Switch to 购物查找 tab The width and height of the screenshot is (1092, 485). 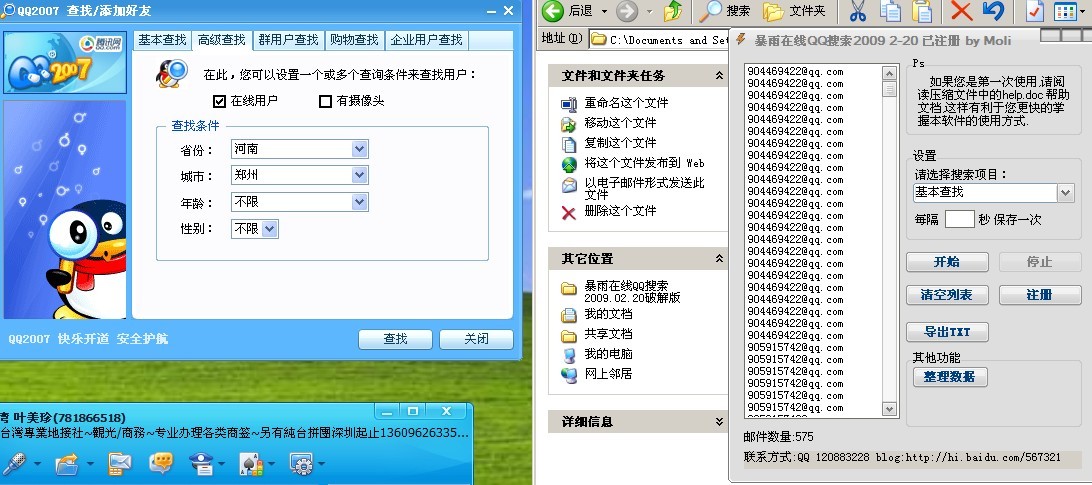(354, 40)
